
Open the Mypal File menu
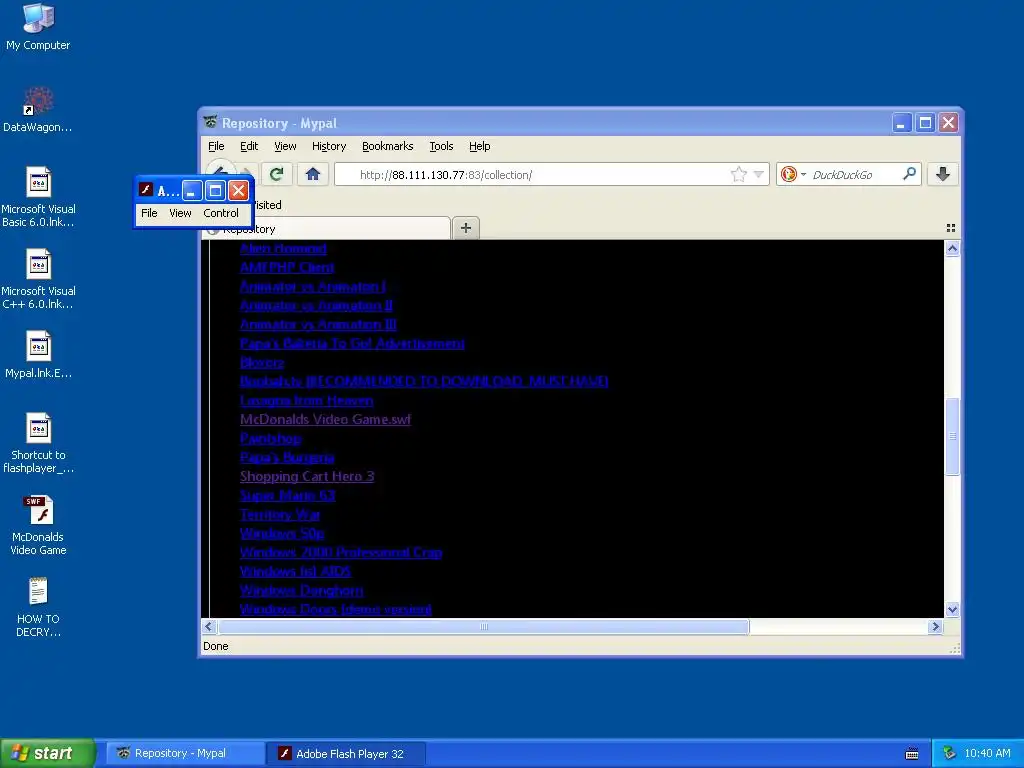click(x=216, y=146)
